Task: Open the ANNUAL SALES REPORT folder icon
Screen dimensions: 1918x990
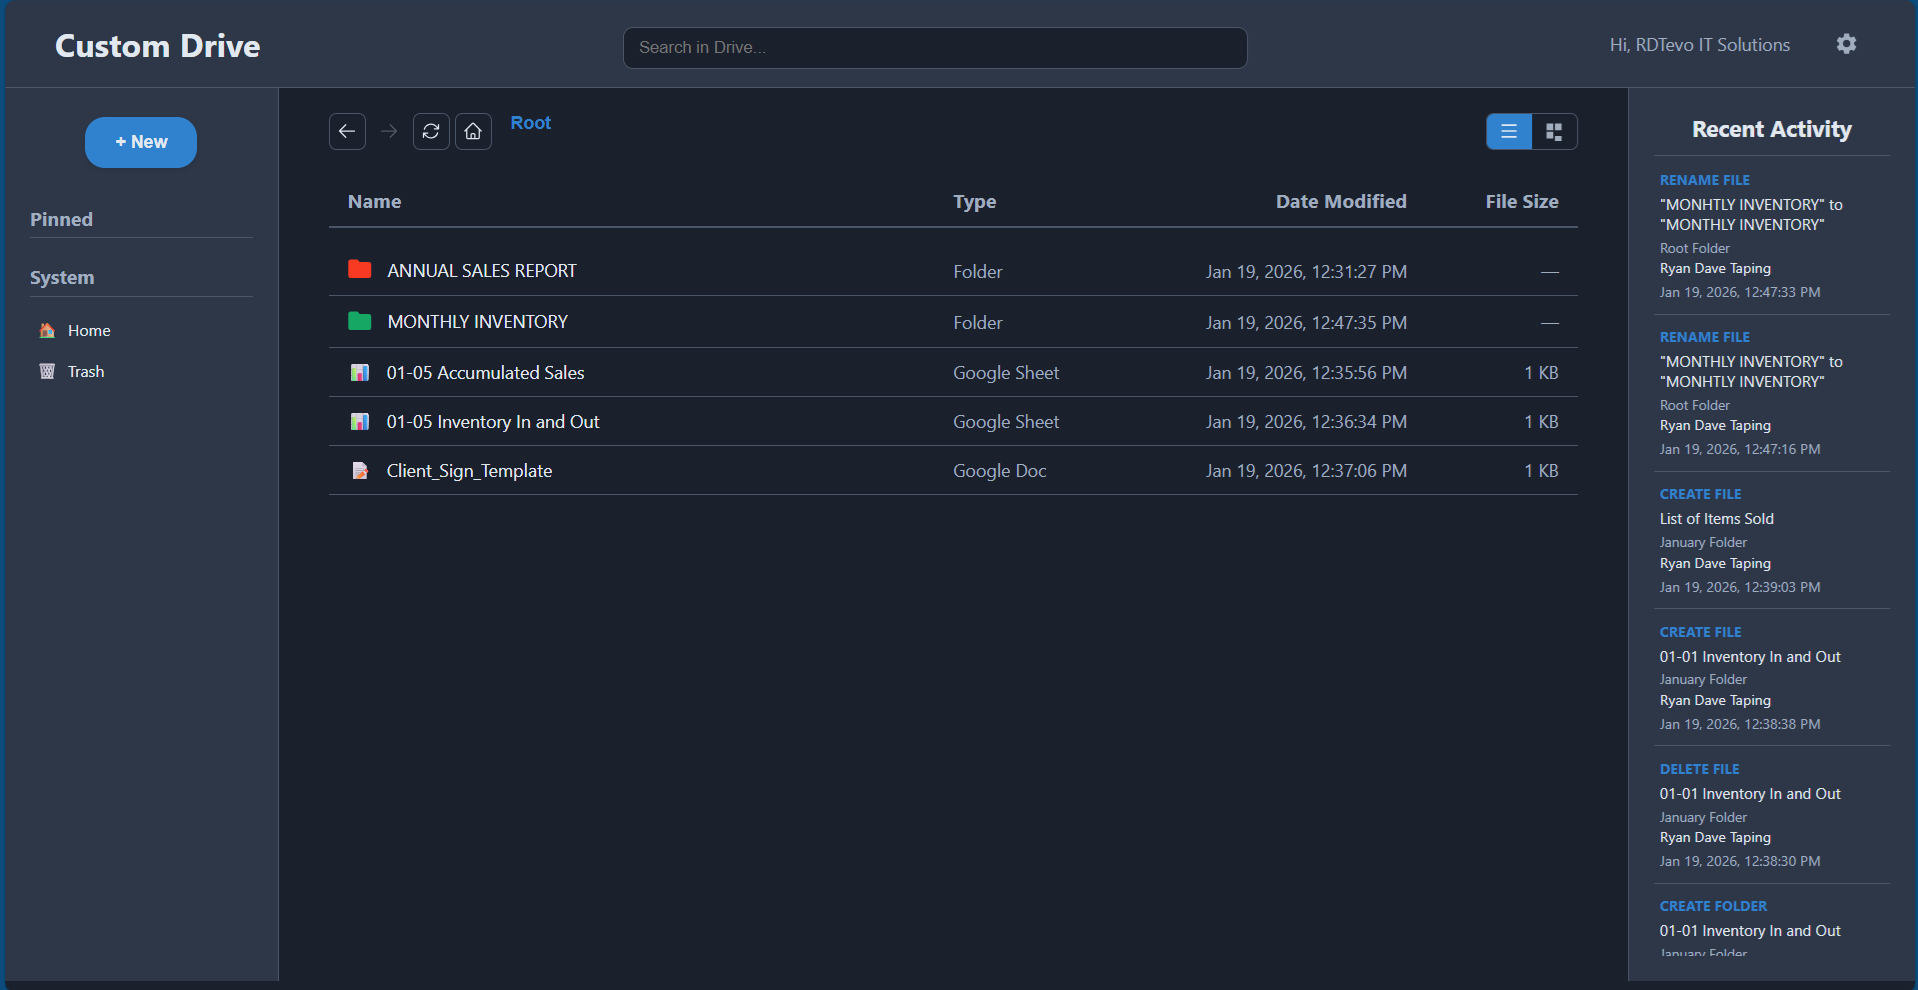Action: [359, 269]
